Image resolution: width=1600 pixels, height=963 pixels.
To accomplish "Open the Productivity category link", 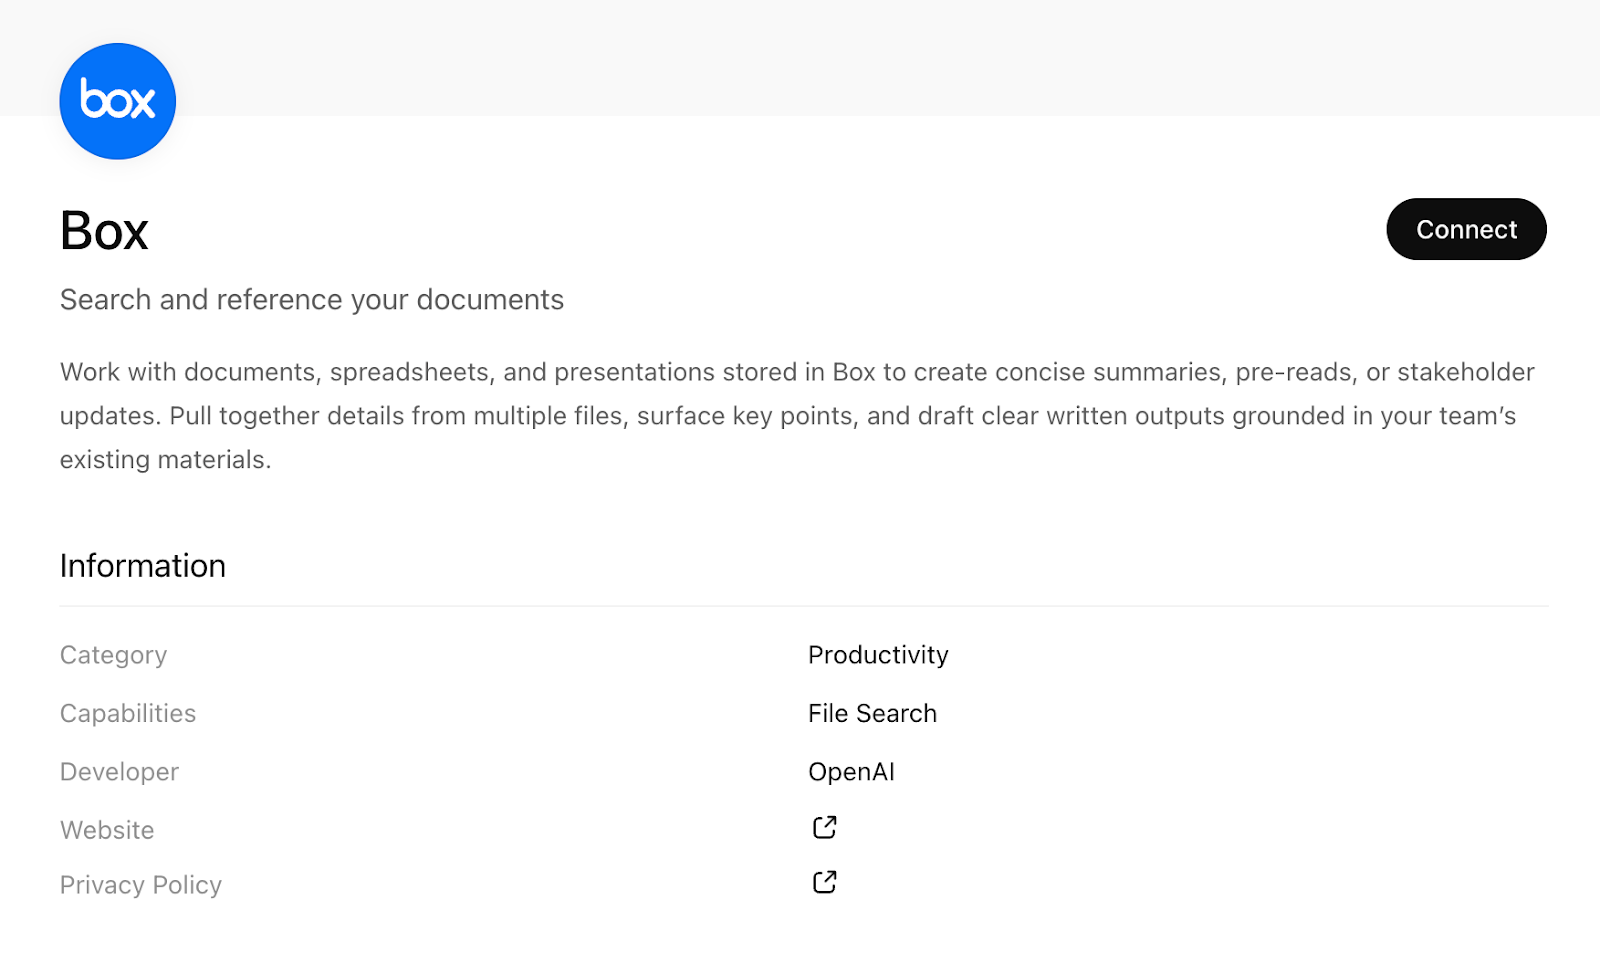I will click(878, 655).
